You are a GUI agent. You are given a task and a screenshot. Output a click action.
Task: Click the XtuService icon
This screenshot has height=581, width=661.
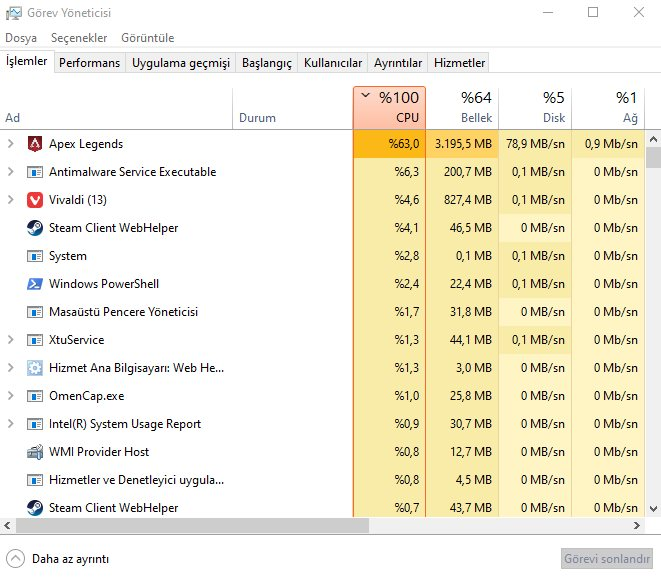pos(35,340)
